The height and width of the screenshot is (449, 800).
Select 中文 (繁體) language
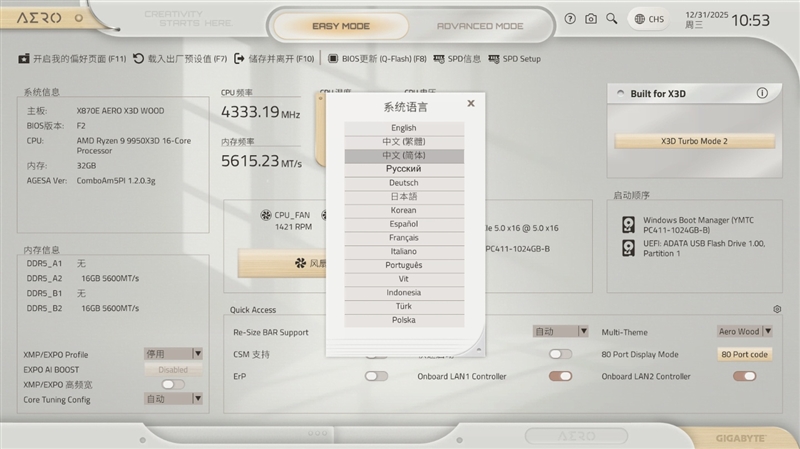click(404, 141)
